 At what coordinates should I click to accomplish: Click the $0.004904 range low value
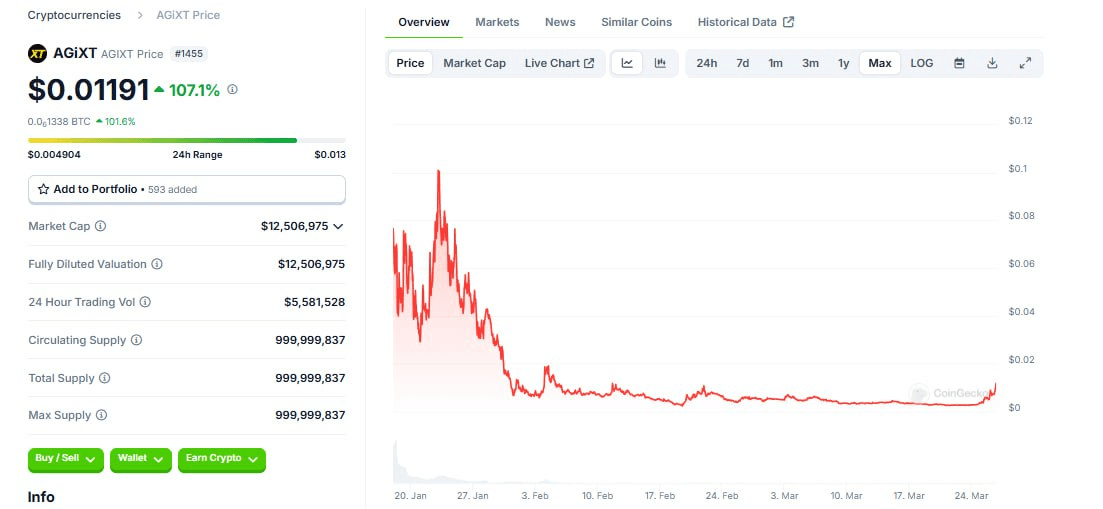pos(54,155)
